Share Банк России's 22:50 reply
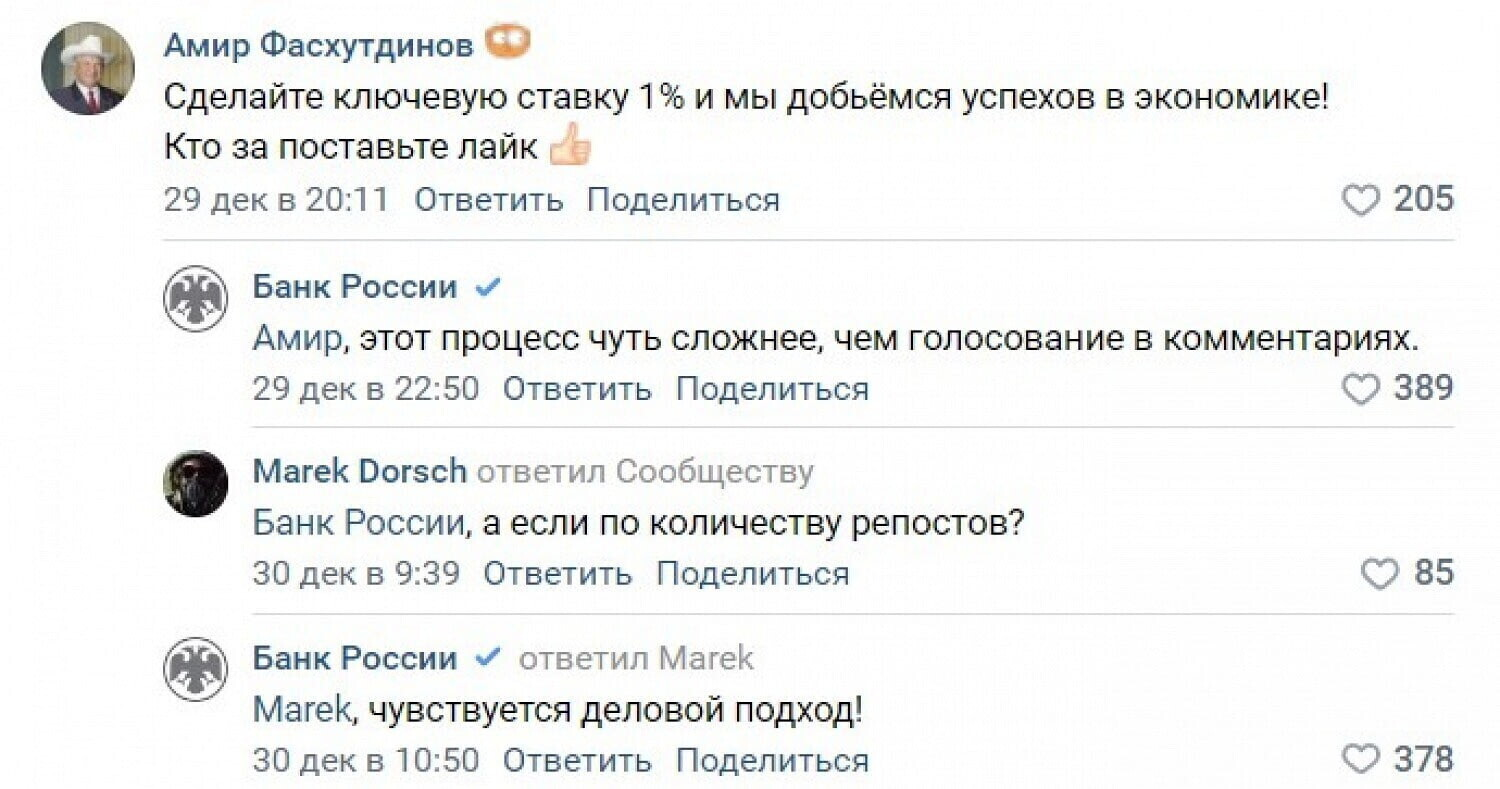Image resolution: width=1500 pixels, height=789 pixels. tap(772, 389)
